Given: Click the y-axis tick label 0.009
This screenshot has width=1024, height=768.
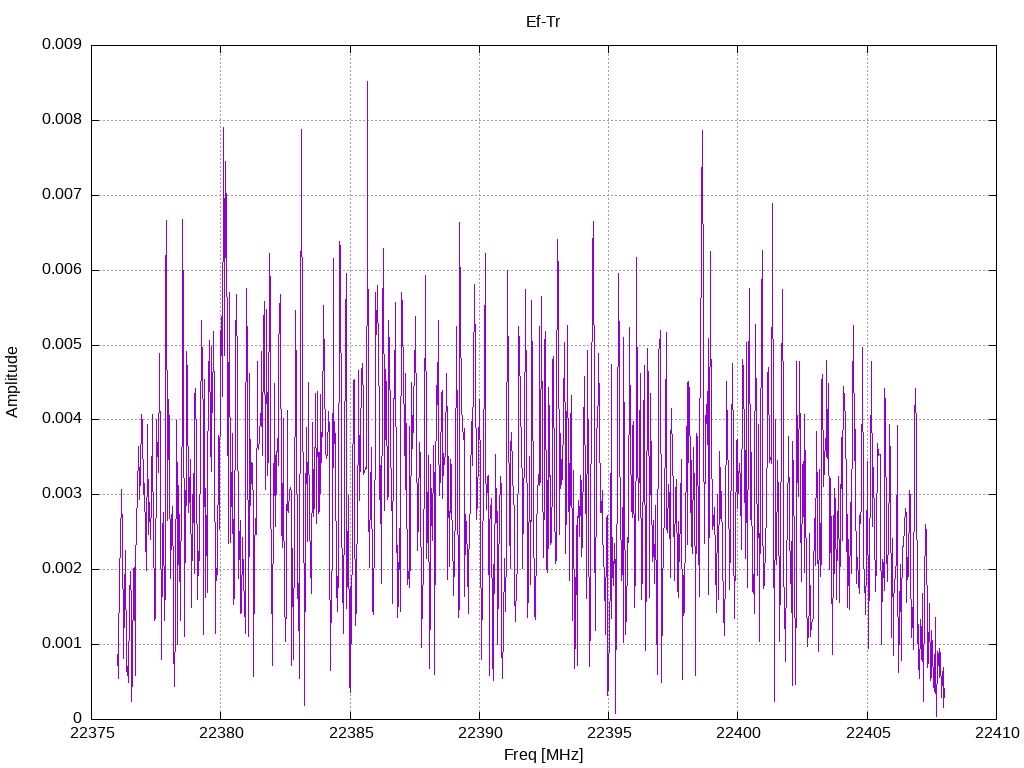Looking at the screenshot, I should coord(62,44).
